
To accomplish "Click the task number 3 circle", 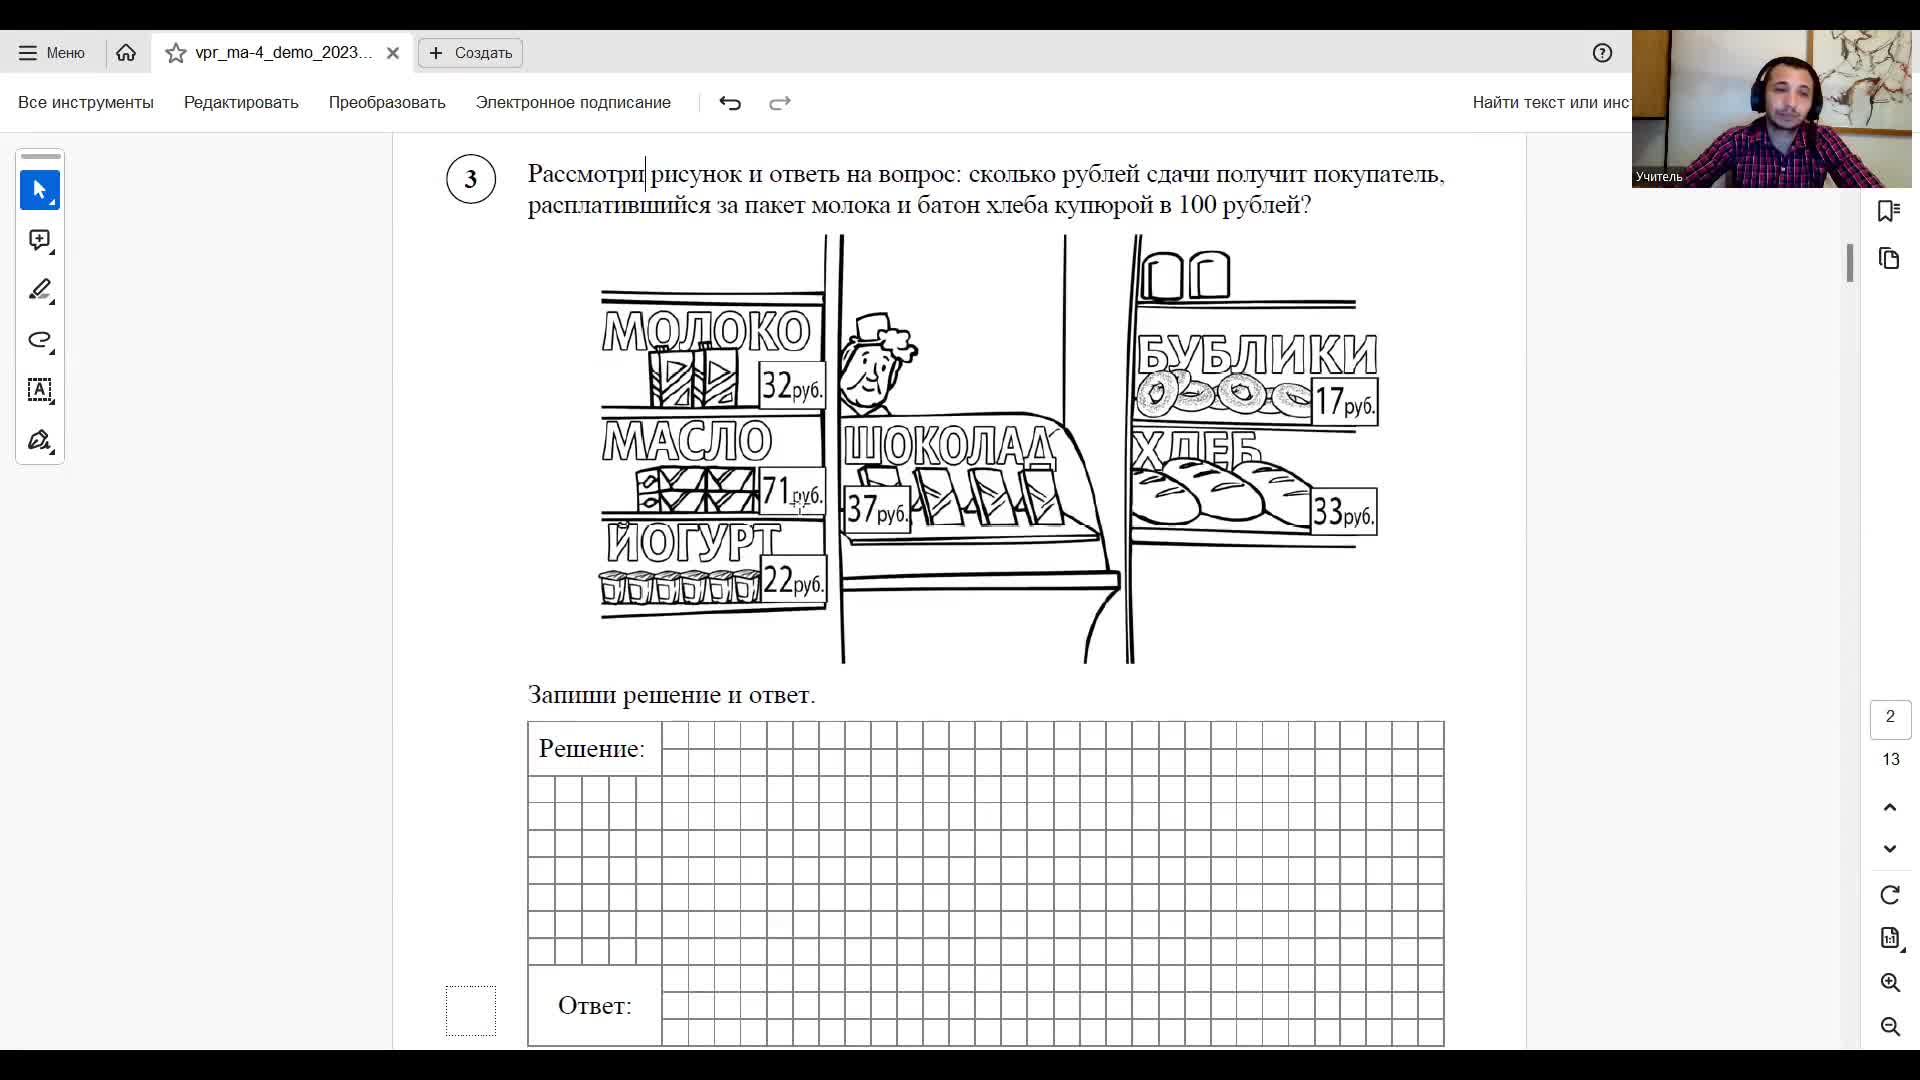I will tap(471, 179).
